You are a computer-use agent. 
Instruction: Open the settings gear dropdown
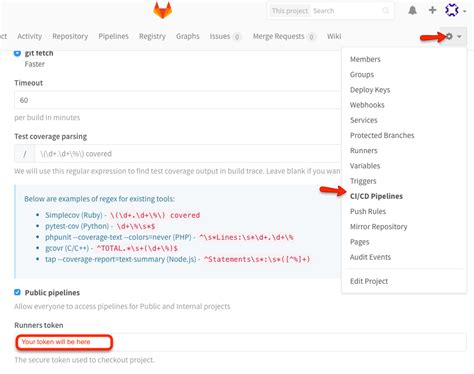(453, 36)
